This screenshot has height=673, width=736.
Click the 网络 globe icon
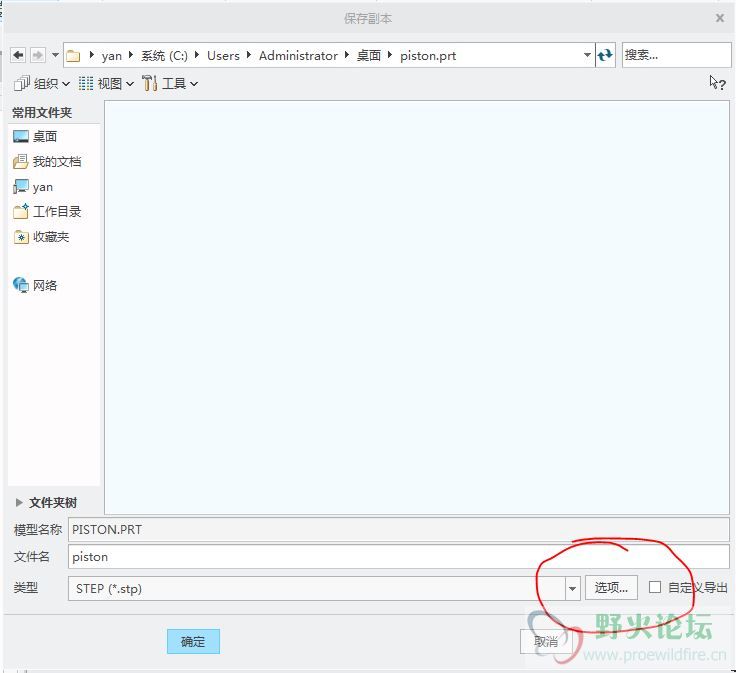[x=21, y=285]
